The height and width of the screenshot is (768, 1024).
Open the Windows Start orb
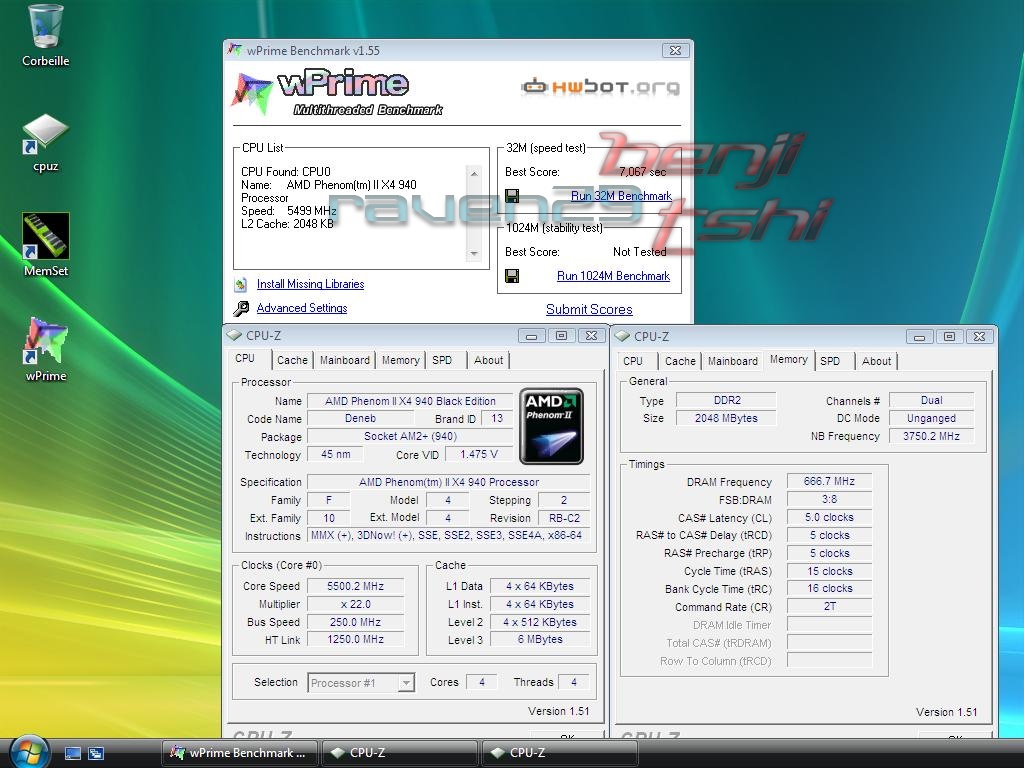tap(29, 752)
